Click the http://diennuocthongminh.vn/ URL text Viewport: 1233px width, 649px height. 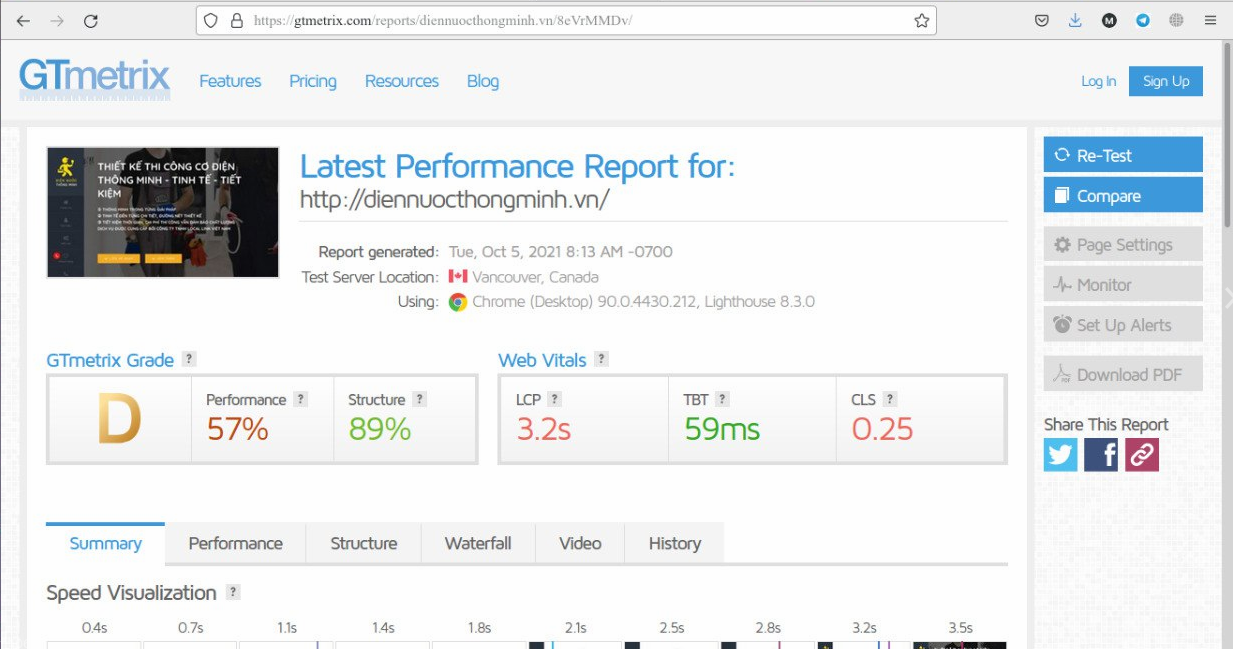(x=455, y=199)
